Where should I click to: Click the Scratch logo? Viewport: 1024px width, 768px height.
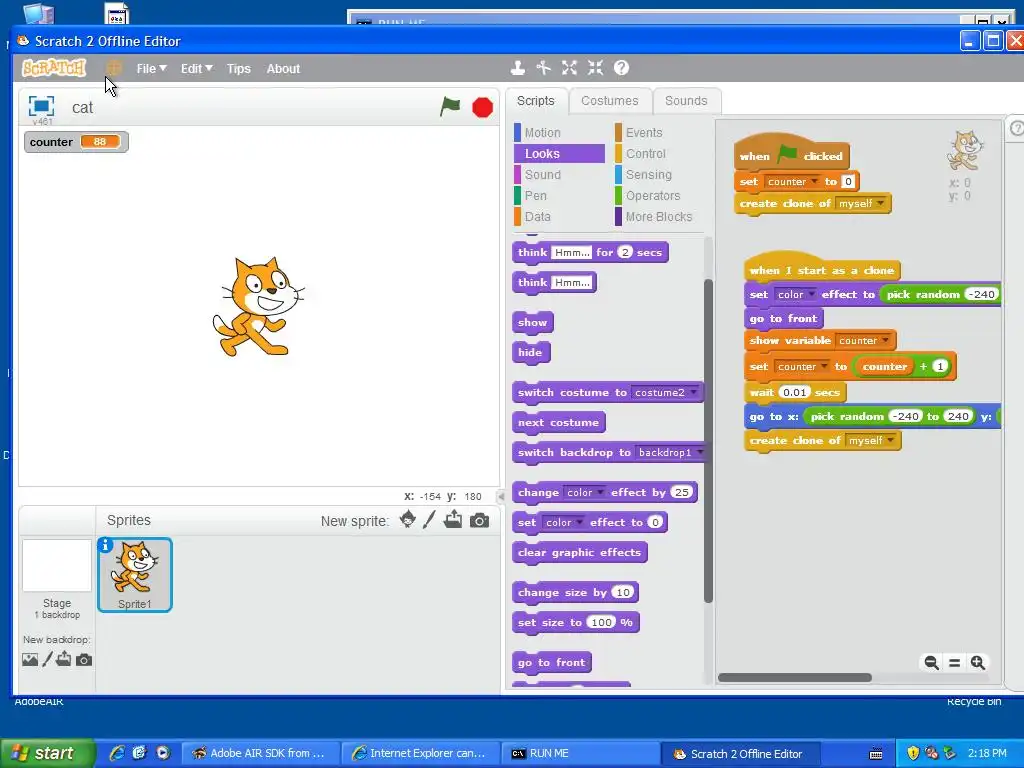pos(54,67)
